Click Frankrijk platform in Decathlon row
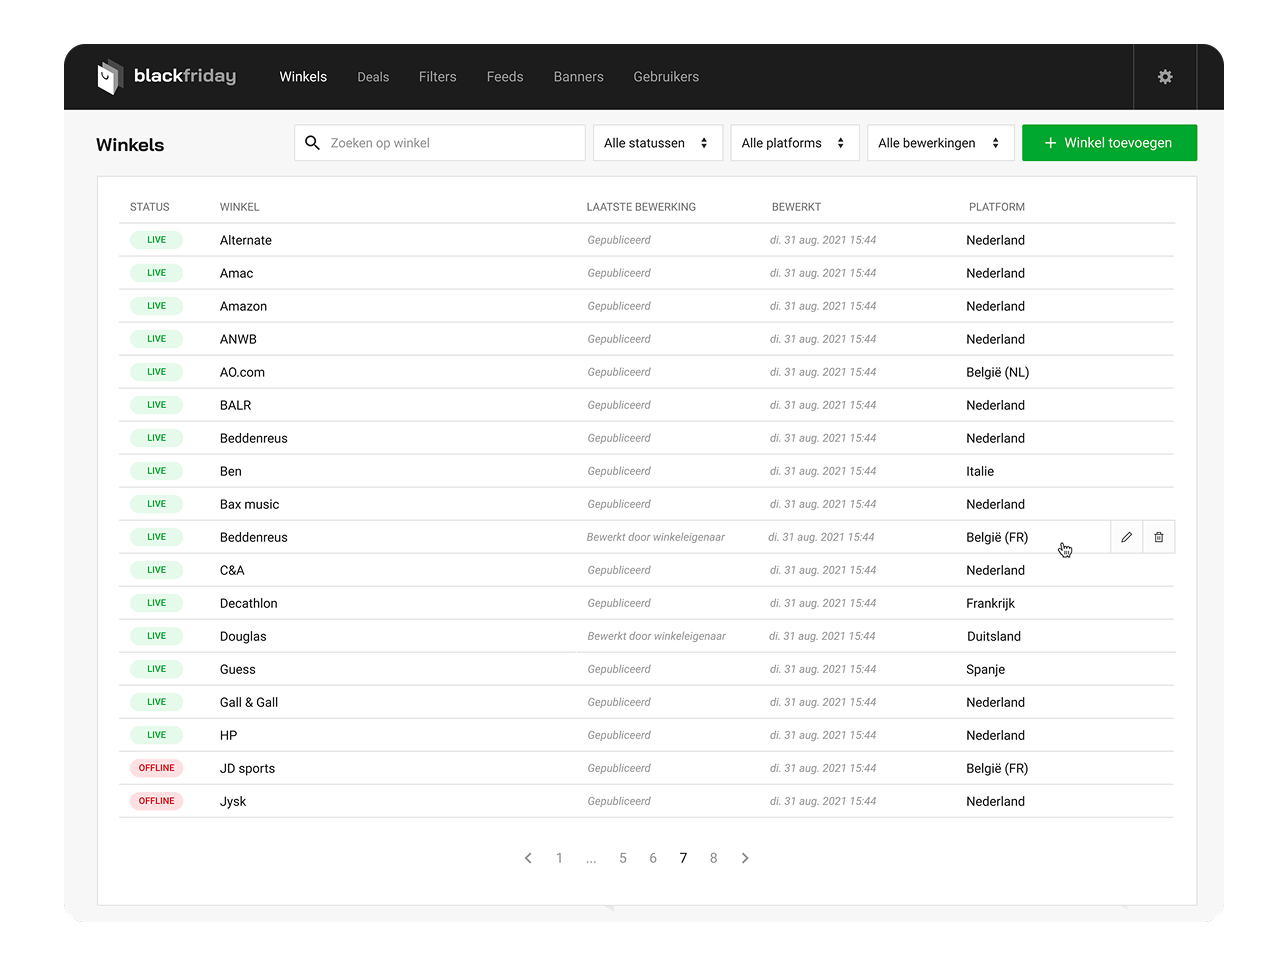1288x966 pixels. [990, 603]
